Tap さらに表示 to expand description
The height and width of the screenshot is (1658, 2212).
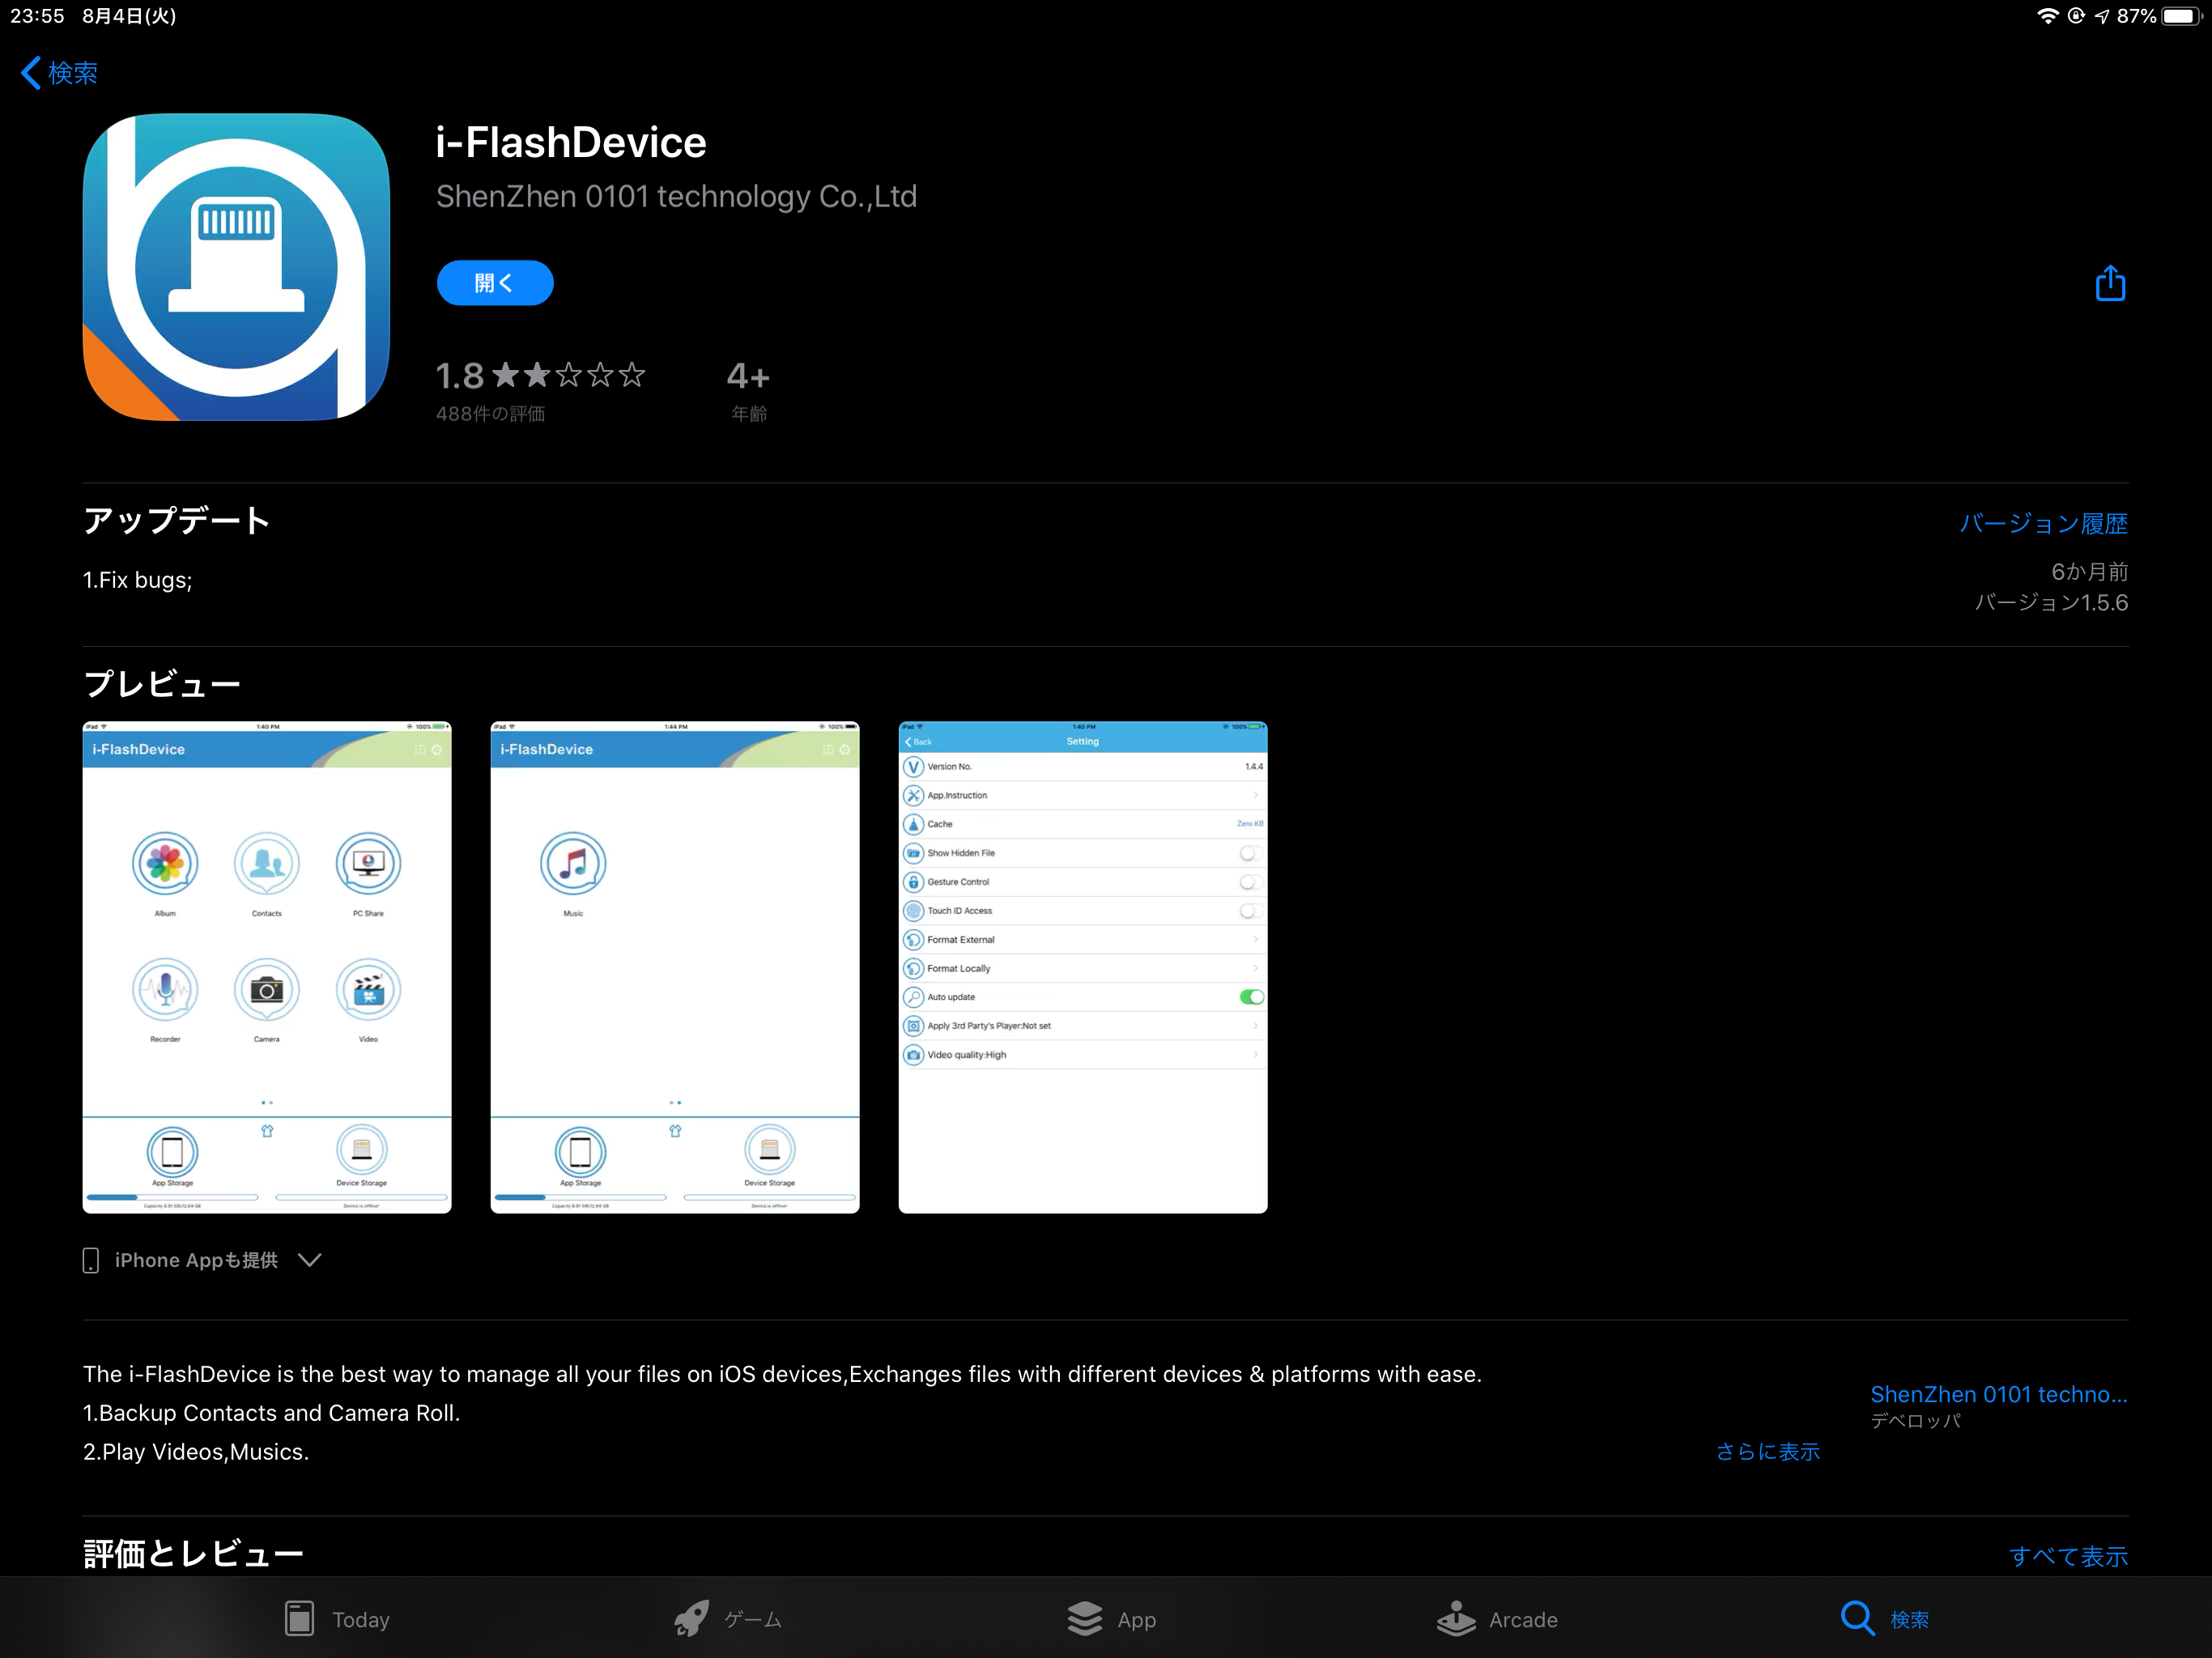pos(1768,1451)
